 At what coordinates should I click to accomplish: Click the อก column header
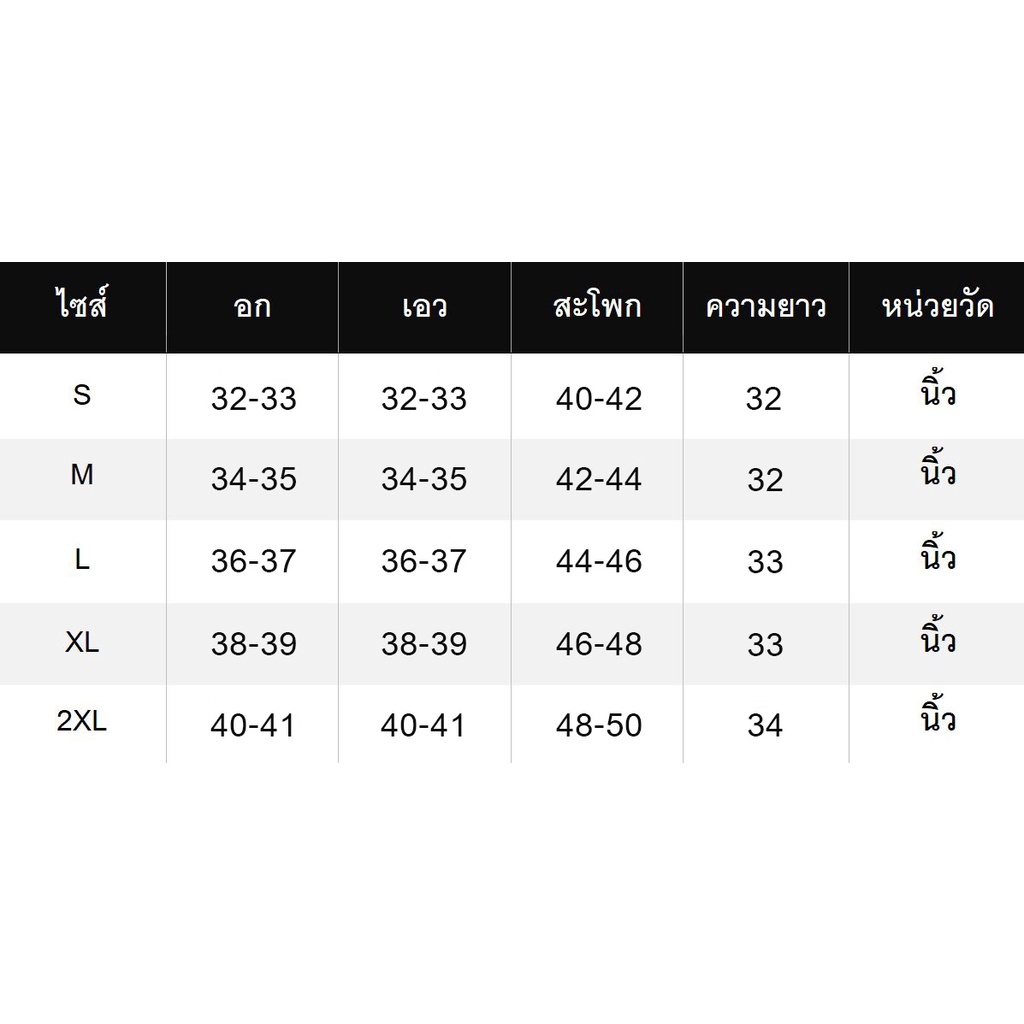tap(252, 307)
